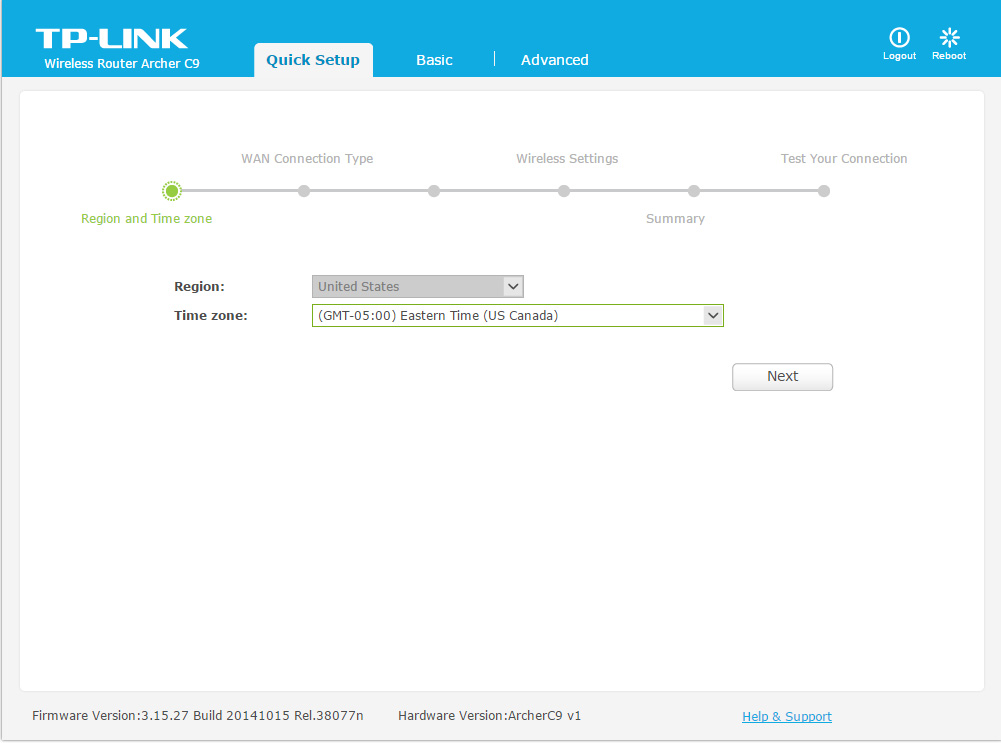1001x743 pixels.
Task: Click the green Region and Time zone label
Action: click(x=146, y=219)
